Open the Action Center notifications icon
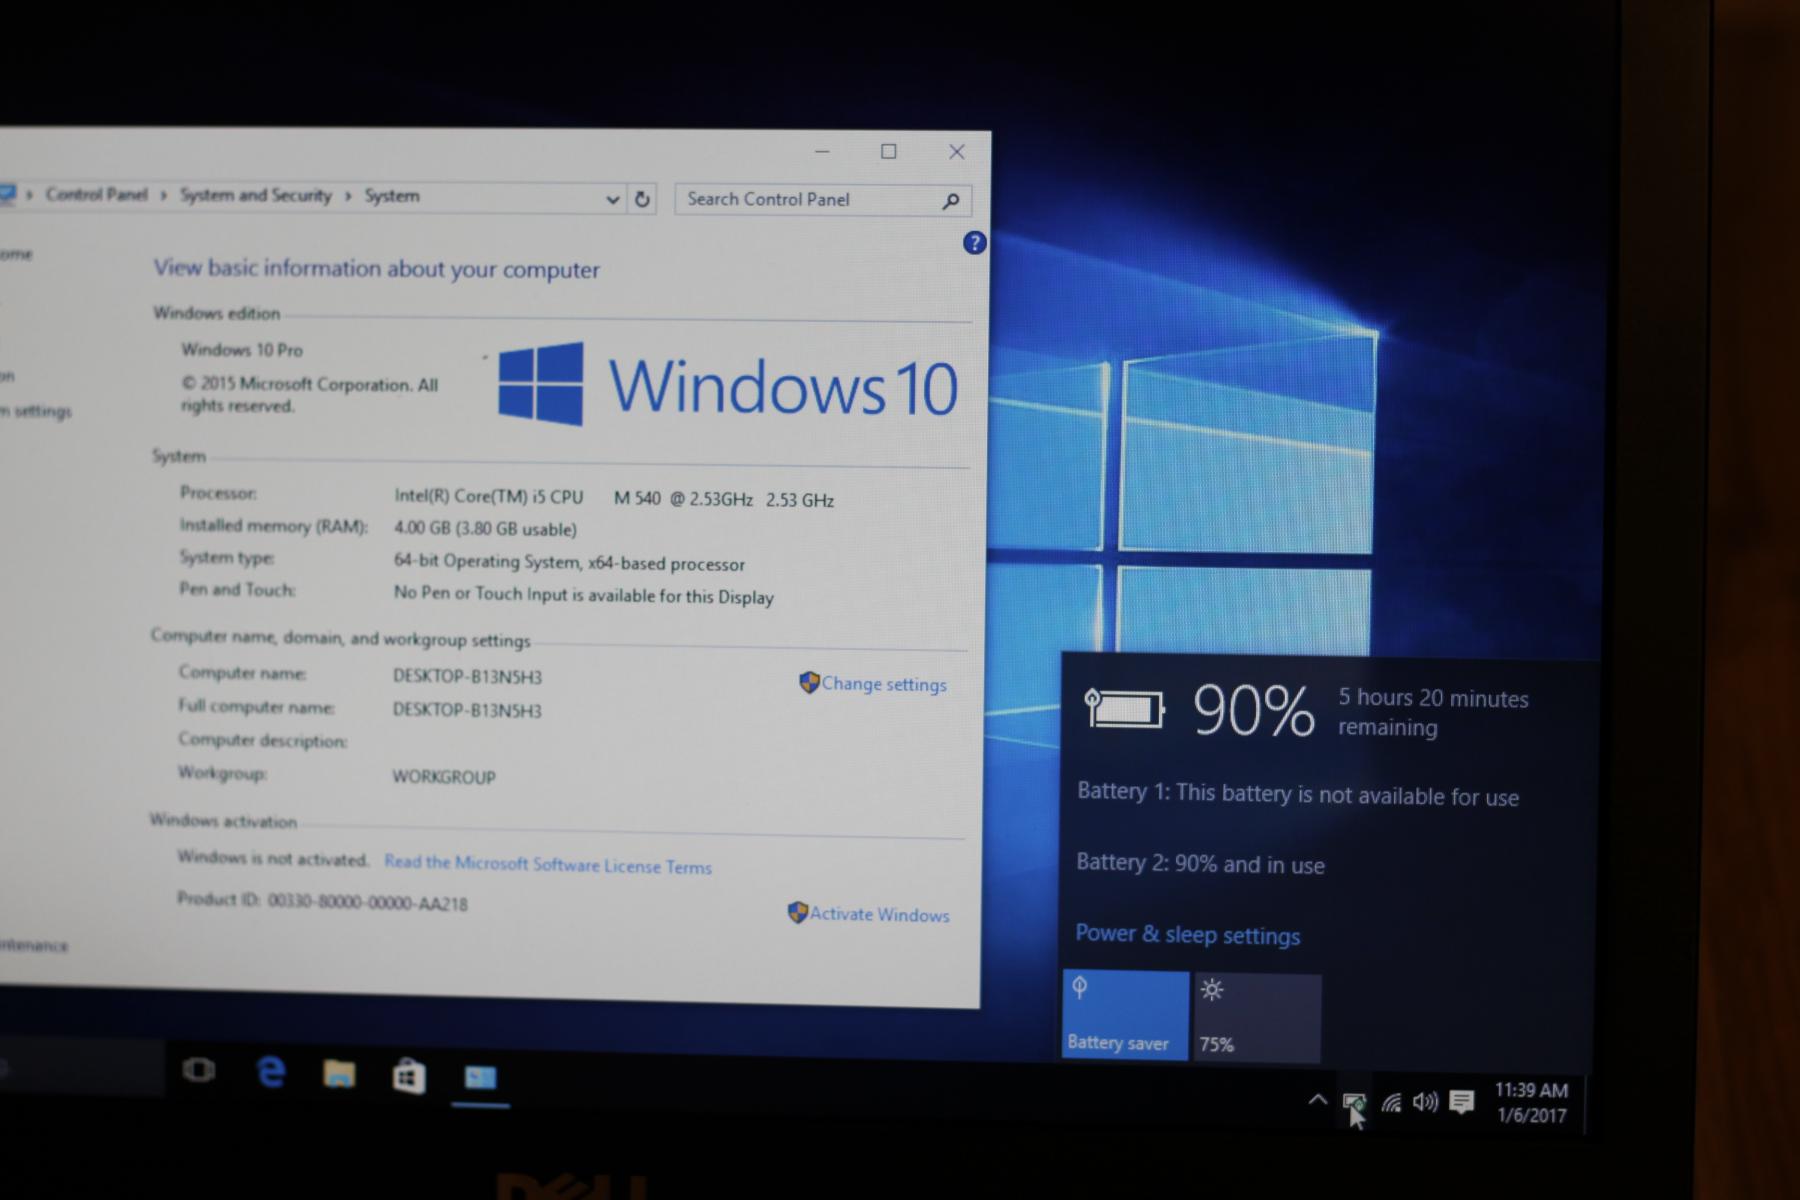The height and width of the screenshot is (1200, 1800). pos(1462,1102)
